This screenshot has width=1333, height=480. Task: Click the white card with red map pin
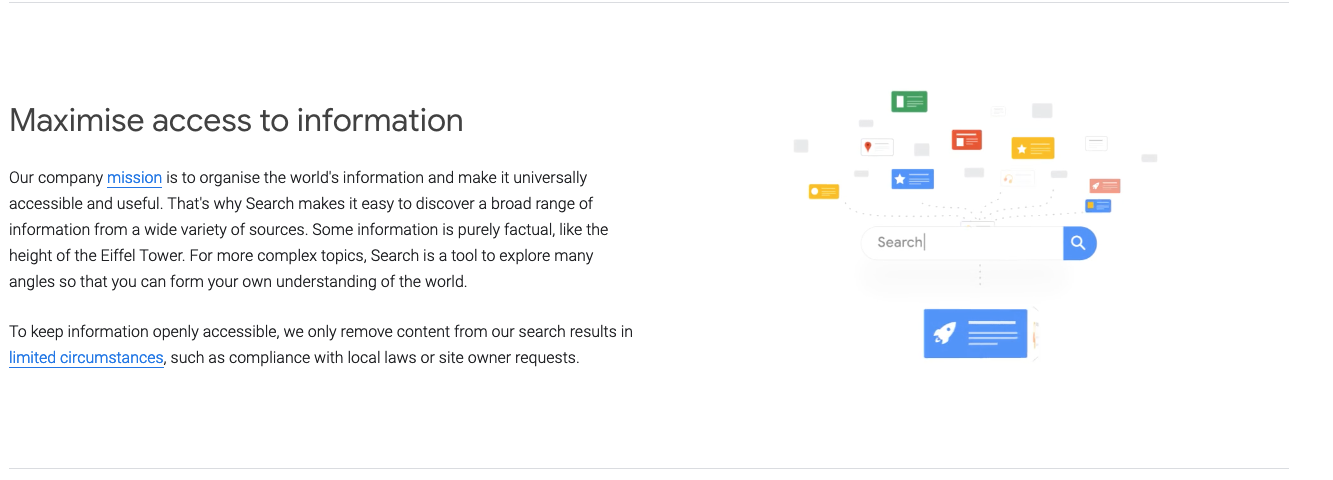pyautogui.click(x=877, y=147)
